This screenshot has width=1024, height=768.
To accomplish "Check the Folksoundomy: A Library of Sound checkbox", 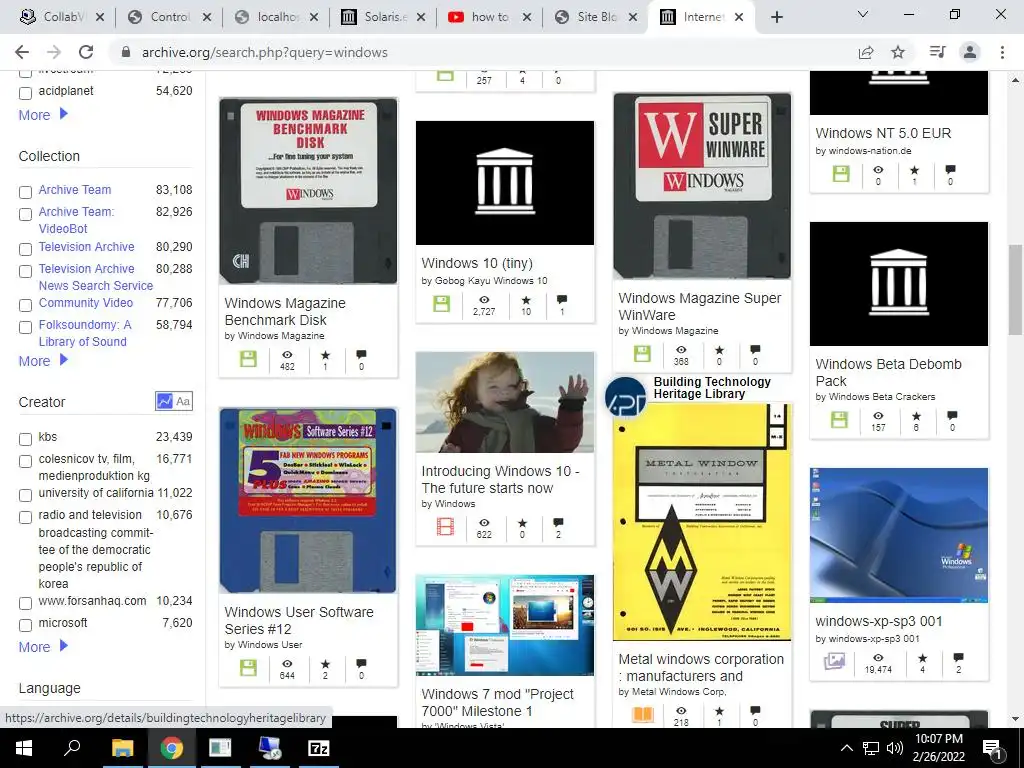I will [25, 327].
